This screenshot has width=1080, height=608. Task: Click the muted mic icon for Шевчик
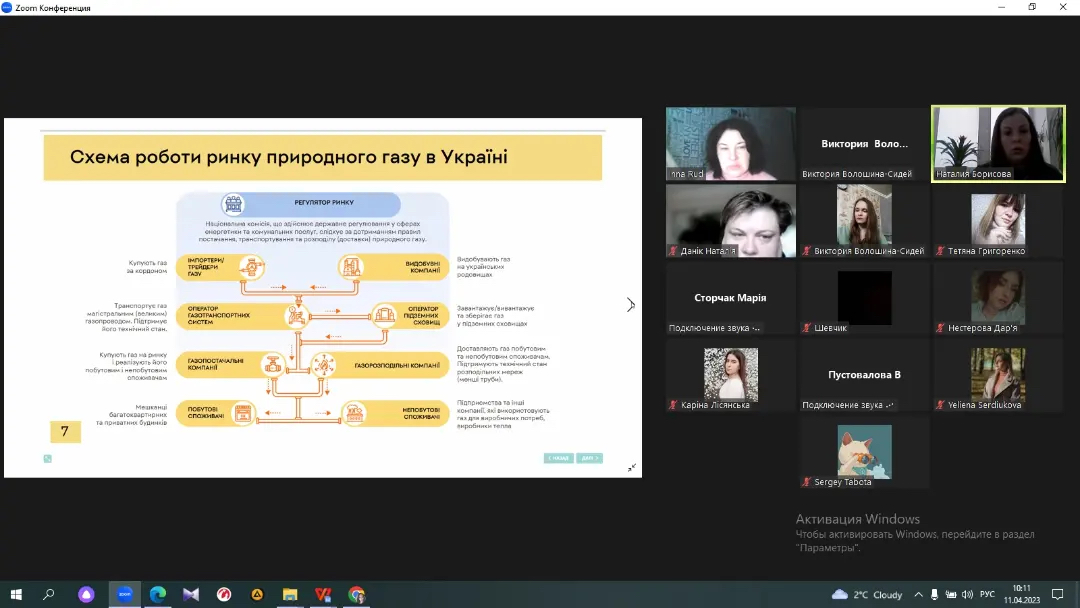point(806,328)
